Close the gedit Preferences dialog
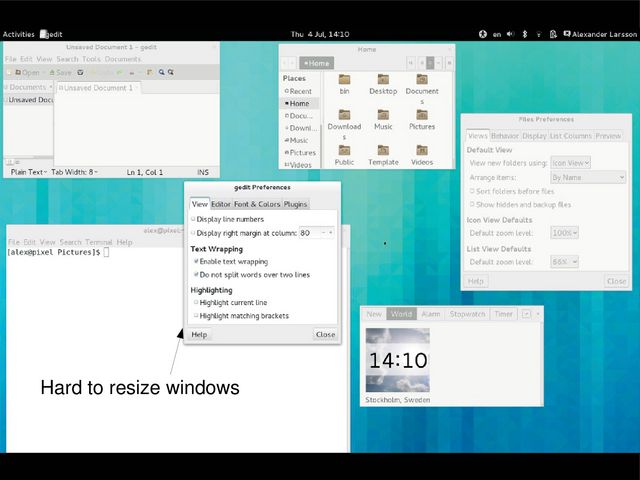The width and height of the screenshot is (640, 480). 325,335
